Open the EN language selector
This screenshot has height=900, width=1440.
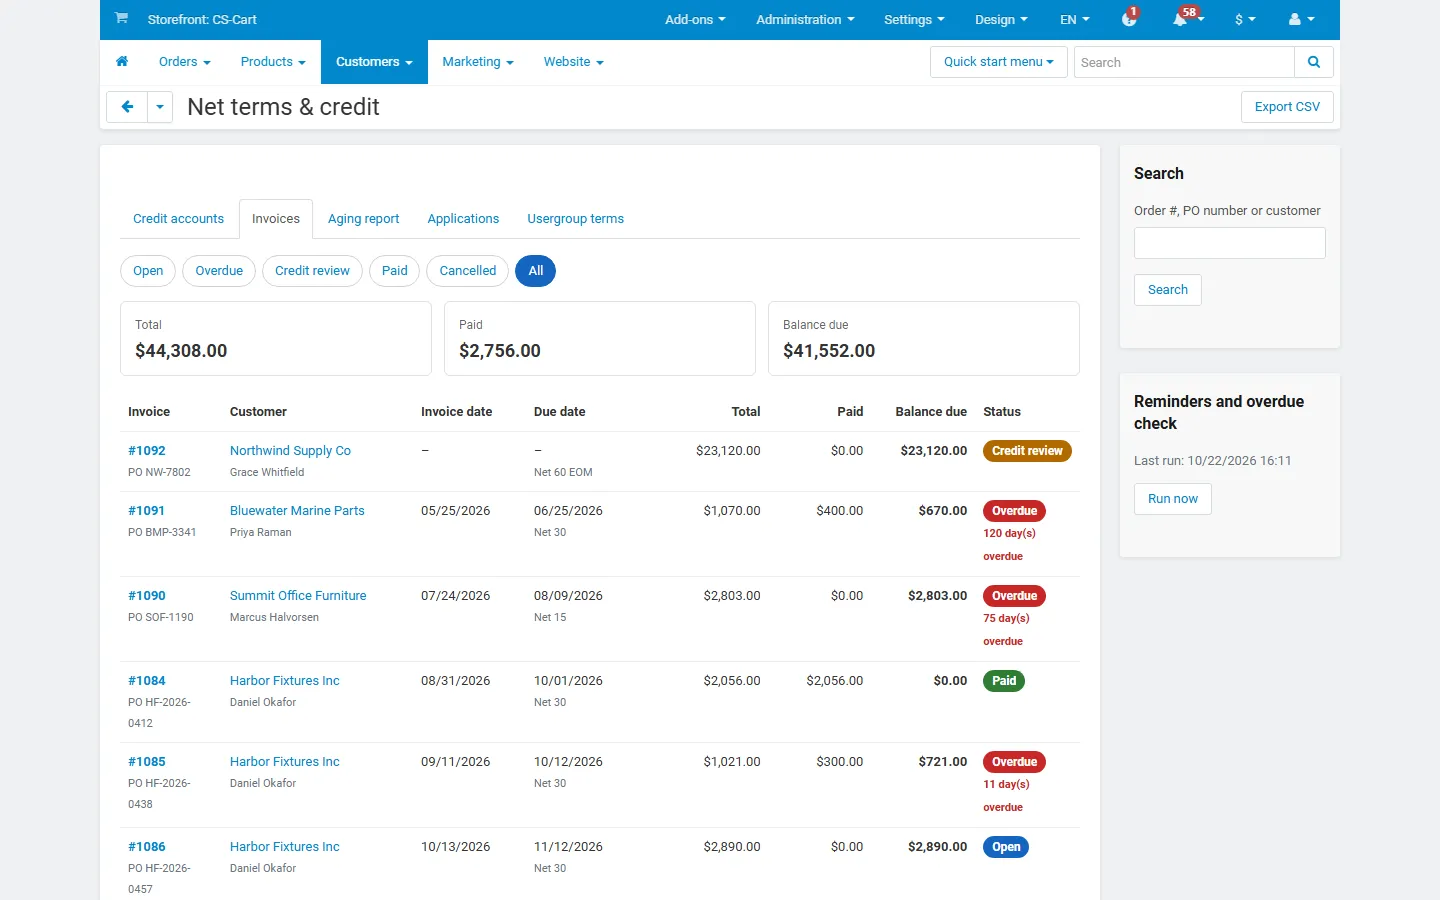tap(1075, 19)
